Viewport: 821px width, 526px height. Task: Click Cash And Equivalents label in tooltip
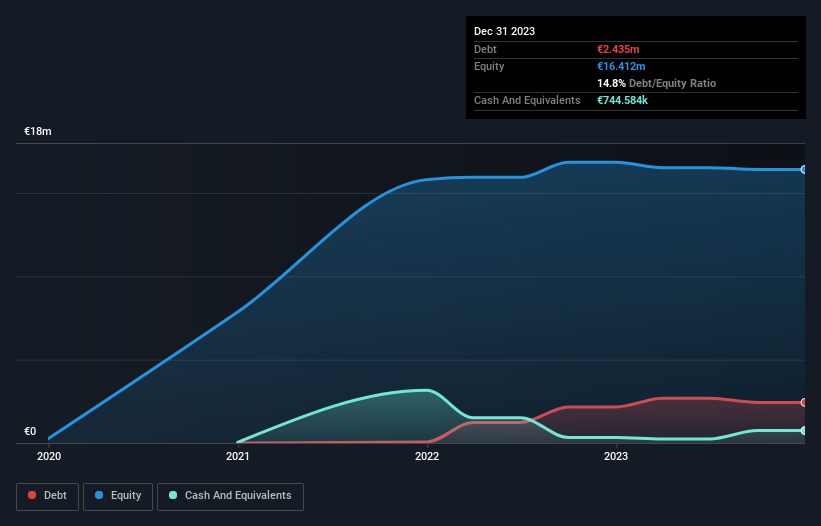tap(527, 100)
